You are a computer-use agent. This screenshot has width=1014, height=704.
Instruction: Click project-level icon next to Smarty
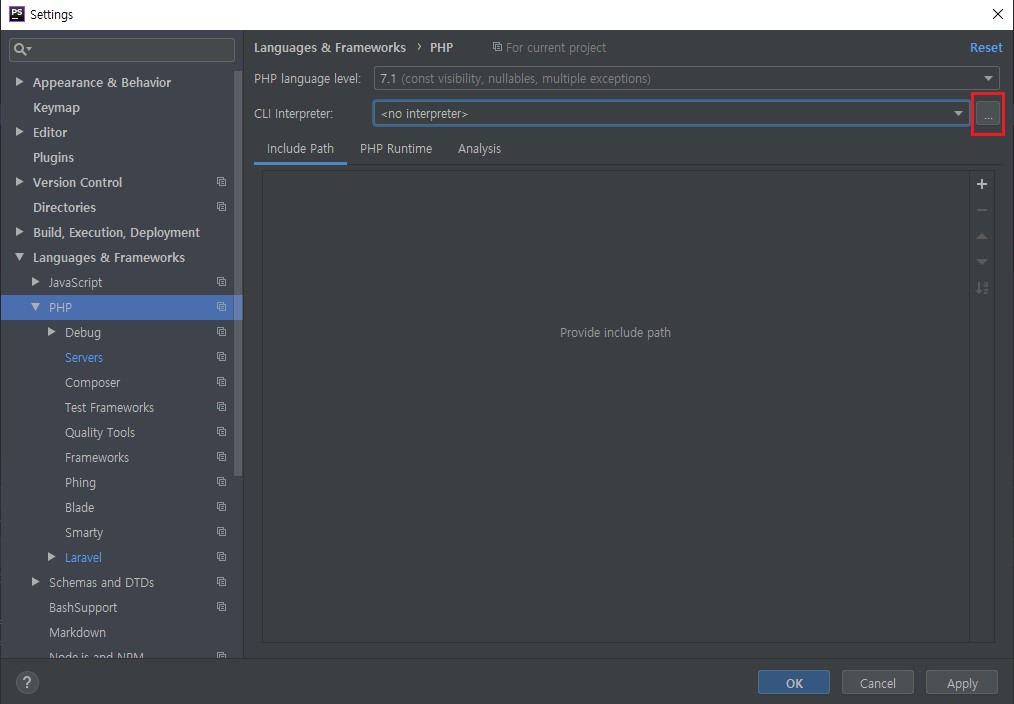click(221, 532)
